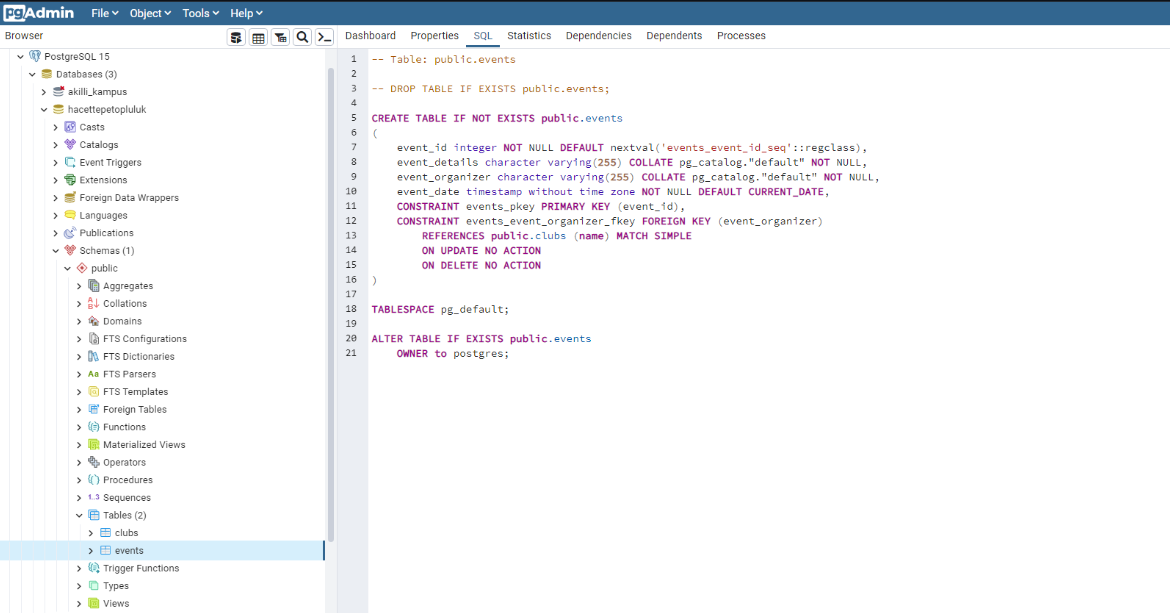Switch to the Statistics tab
The image size is (1170, 613).
tap(529, 35)
